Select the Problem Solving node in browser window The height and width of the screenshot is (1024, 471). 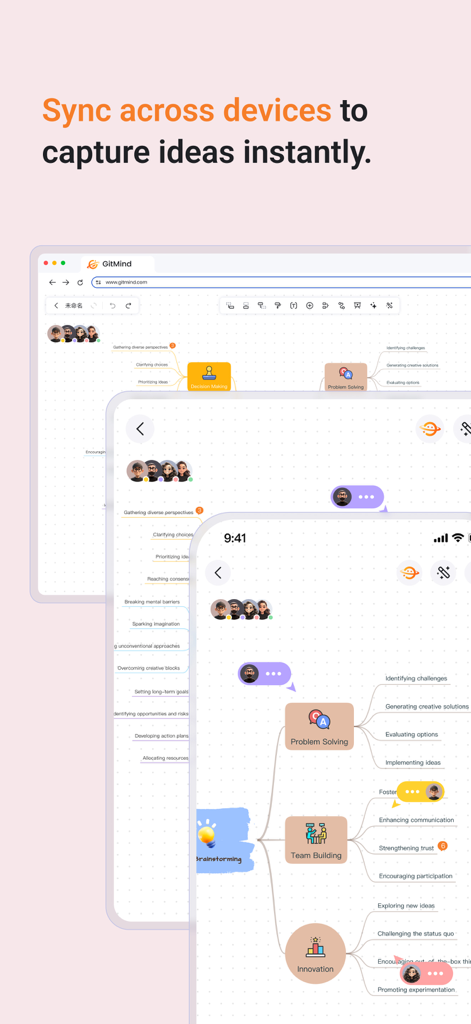click(346, 377)
